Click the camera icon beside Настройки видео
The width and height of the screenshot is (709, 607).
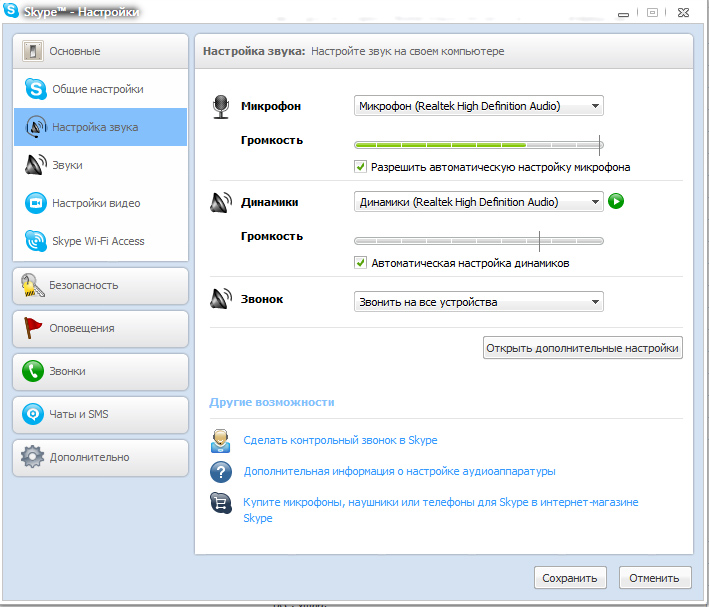click(36, 203)
